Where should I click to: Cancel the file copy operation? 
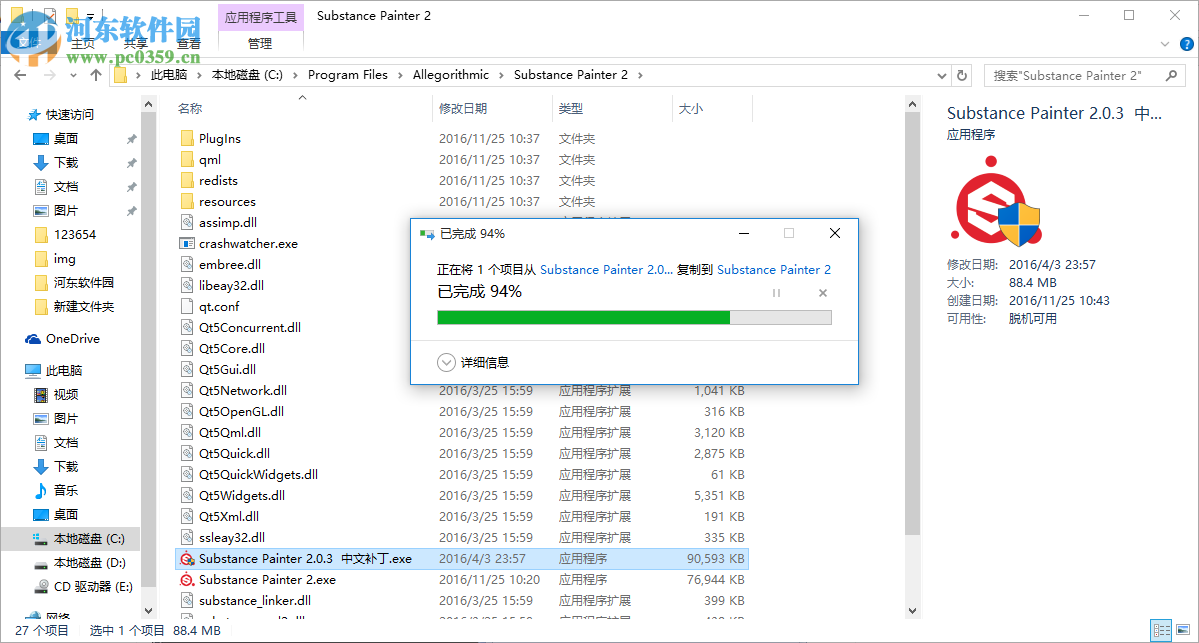(x=823, y=293)
